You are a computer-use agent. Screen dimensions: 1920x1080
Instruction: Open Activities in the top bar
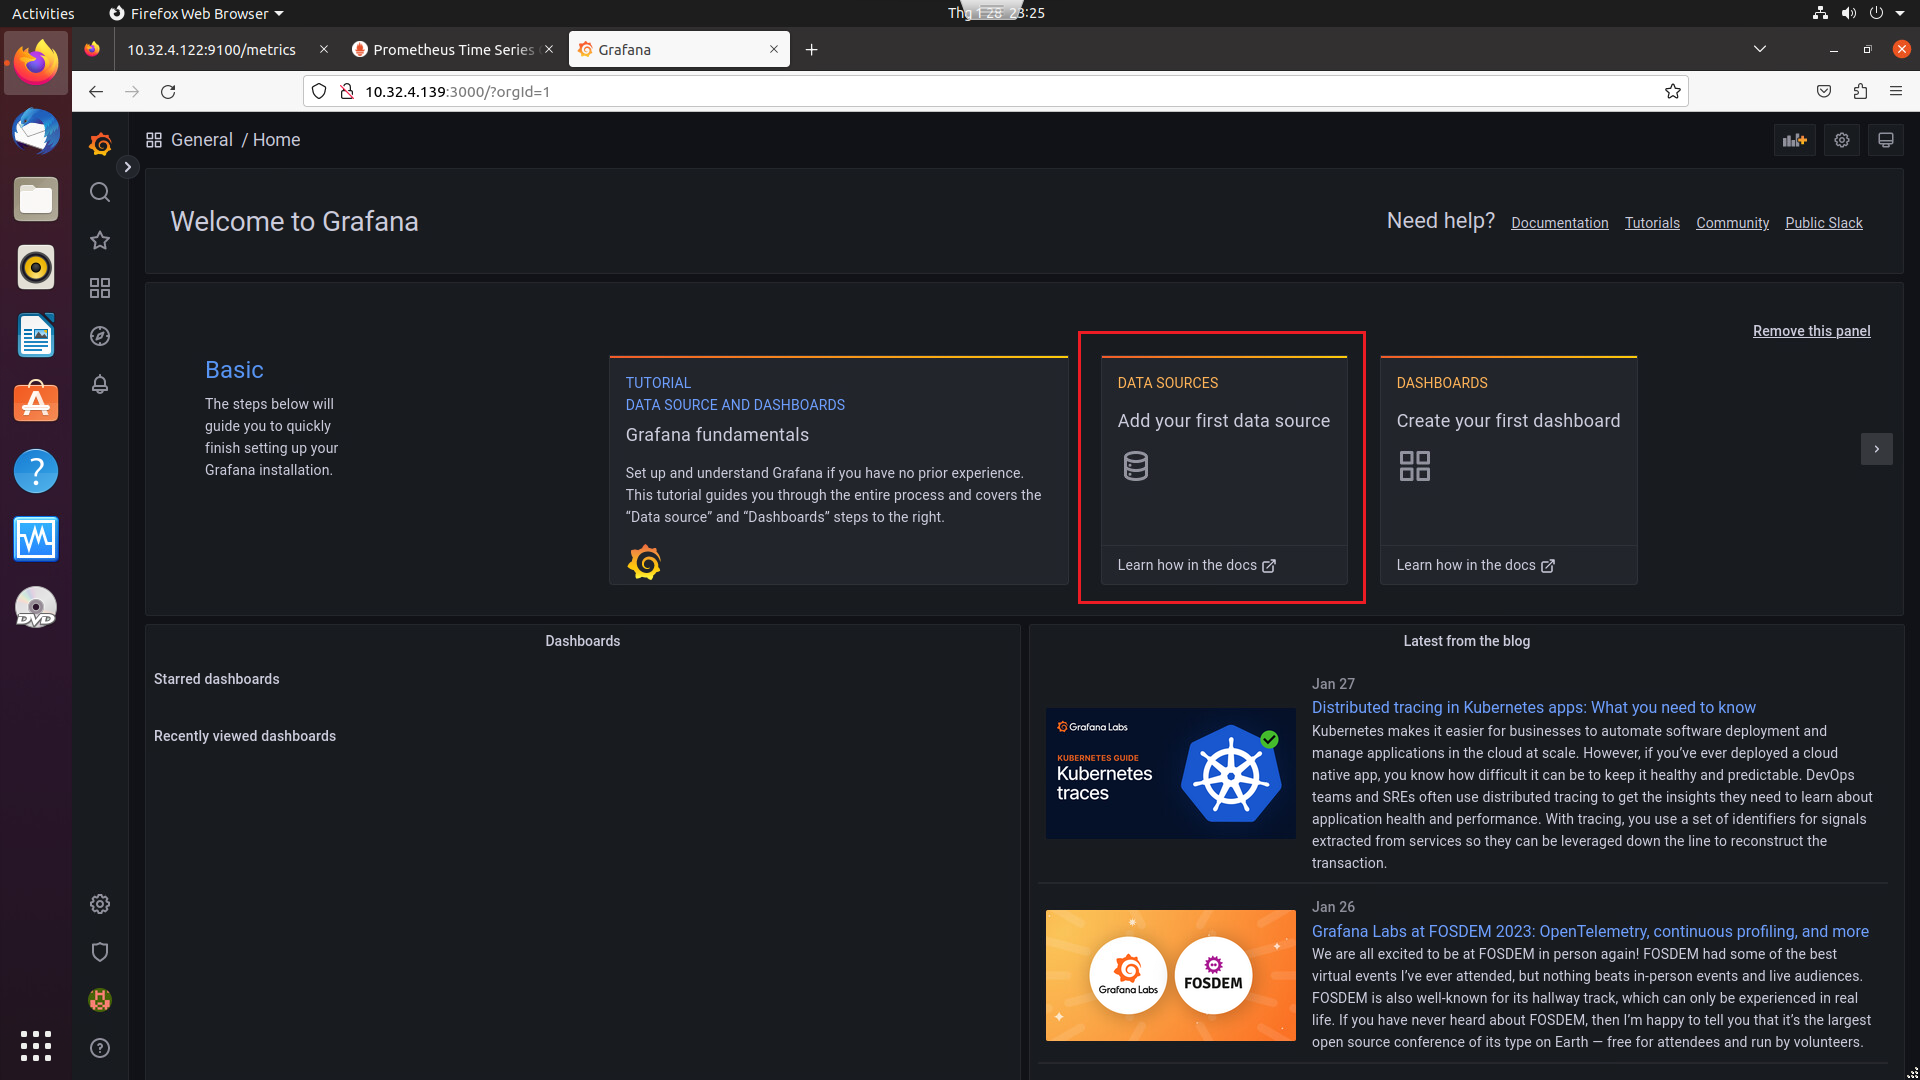(x=42, y=13)
